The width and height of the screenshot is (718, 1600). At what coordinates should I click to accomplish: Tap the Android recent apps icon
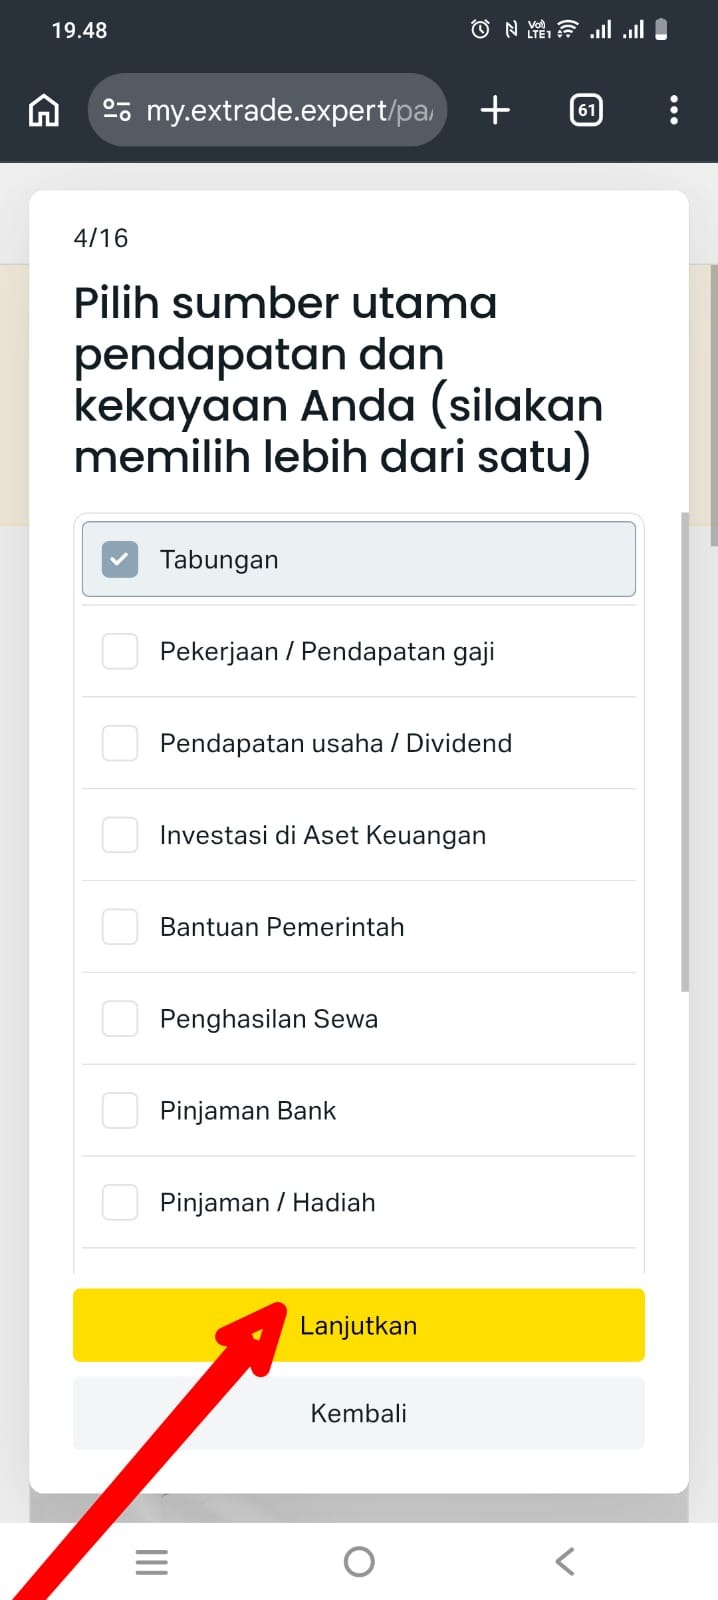pos(152,1561)
